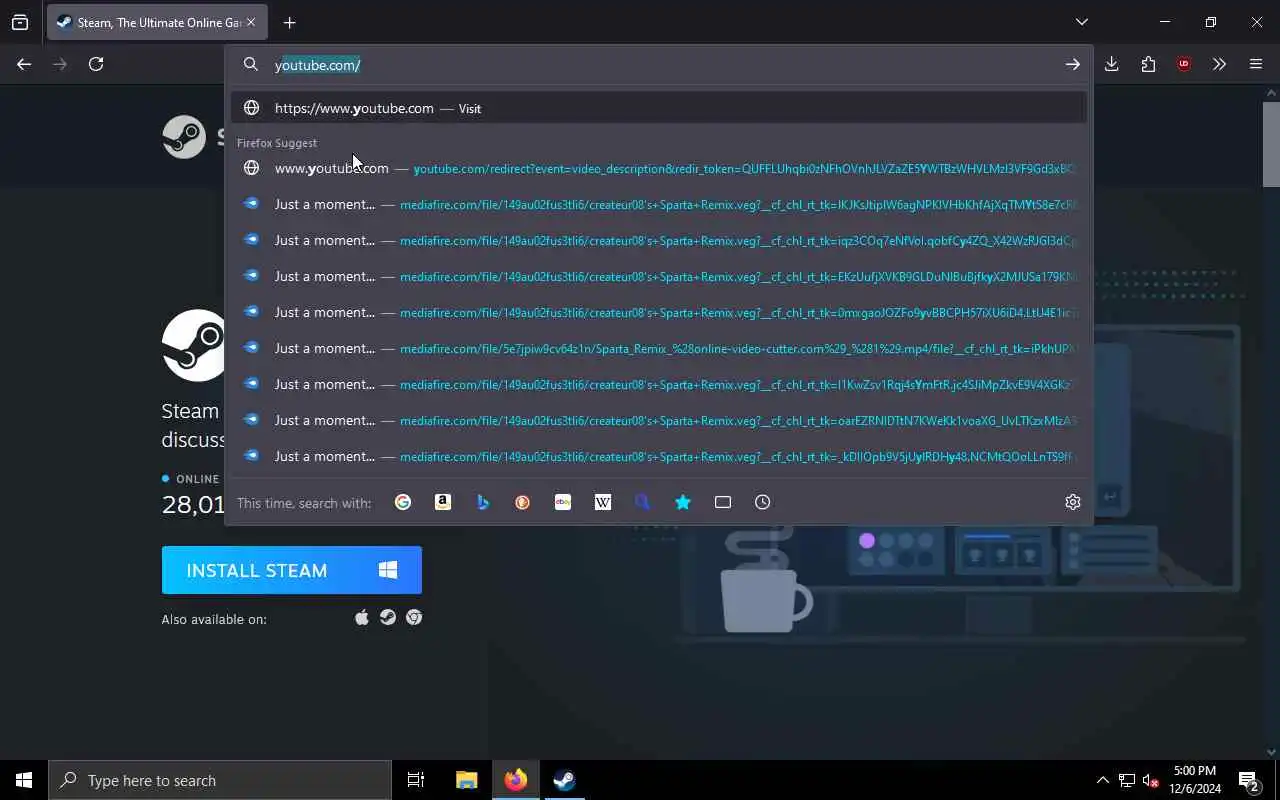Switch to Firefox from the taskbar
Viewport: 1280px width, 800px height.
516,780
